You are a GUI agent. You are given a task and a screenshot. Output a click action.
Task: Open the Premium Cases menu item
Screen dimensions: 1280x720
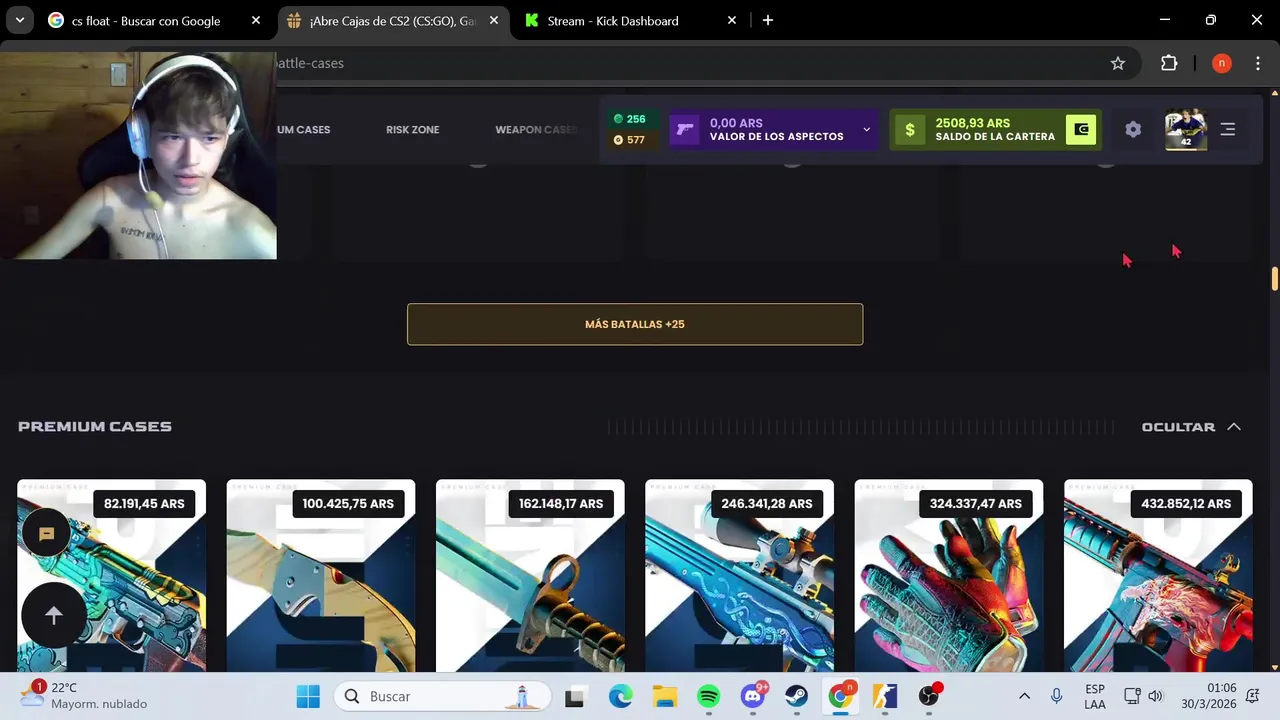tap(303, 129)
